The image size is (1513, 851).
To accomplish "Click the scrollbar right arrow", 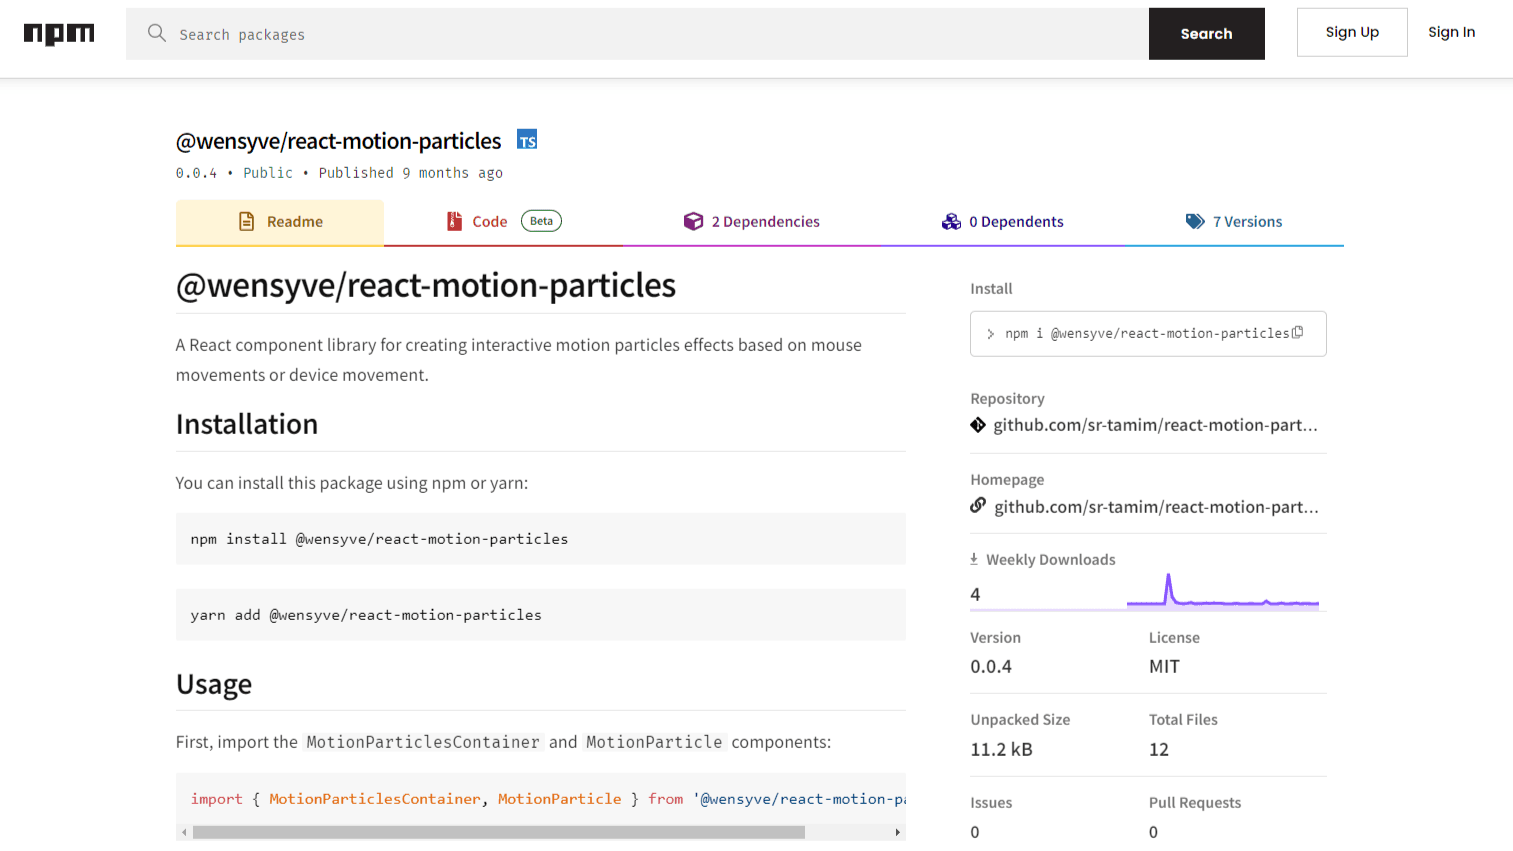I will click(x=898, y=832).
